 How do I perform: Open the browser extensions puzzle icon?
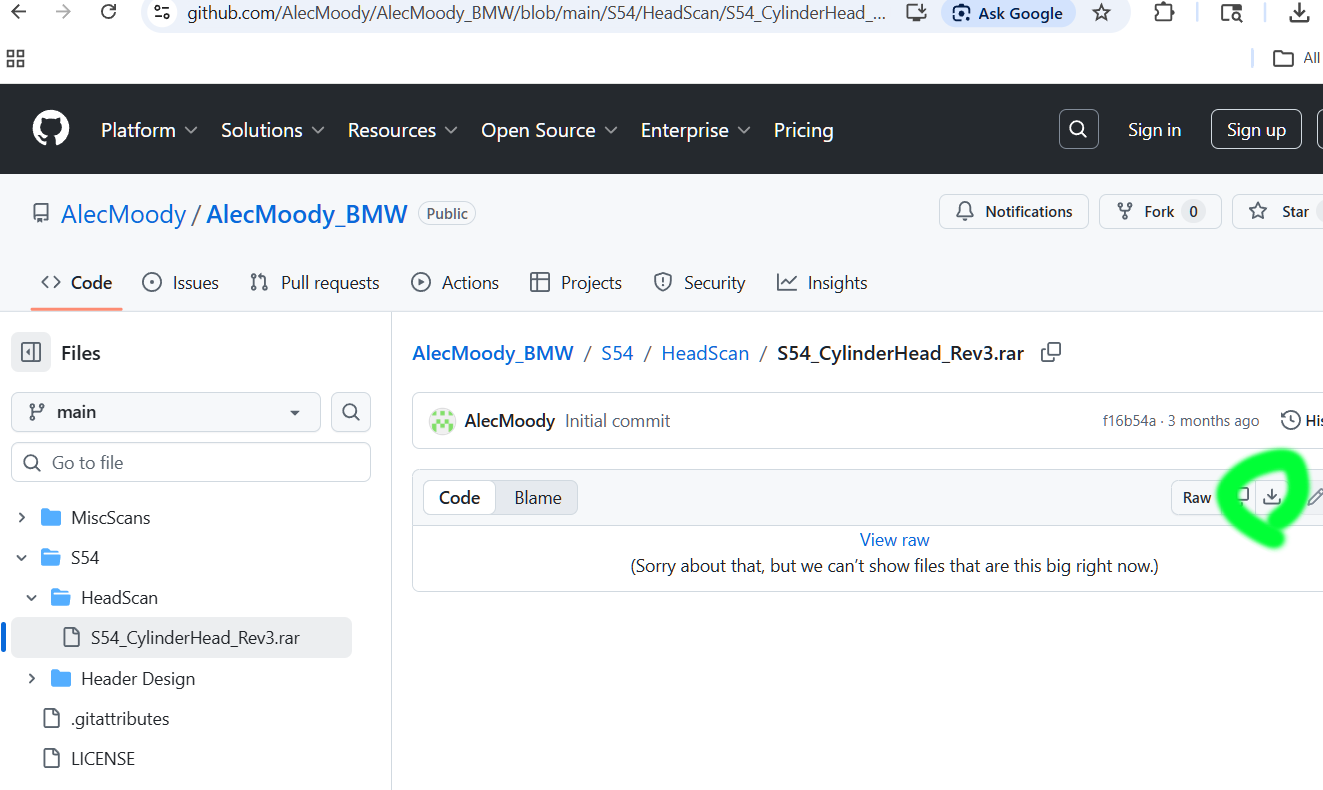point(1164,13)
